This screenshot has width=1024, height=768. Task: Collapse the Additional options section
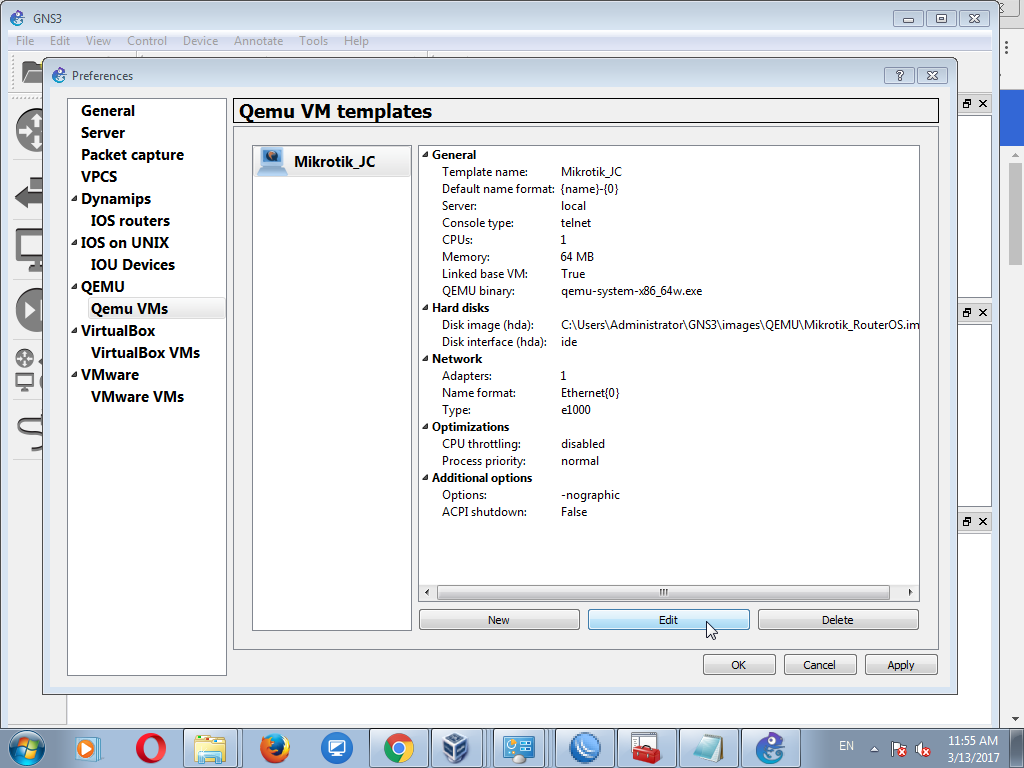pos(426,478)
